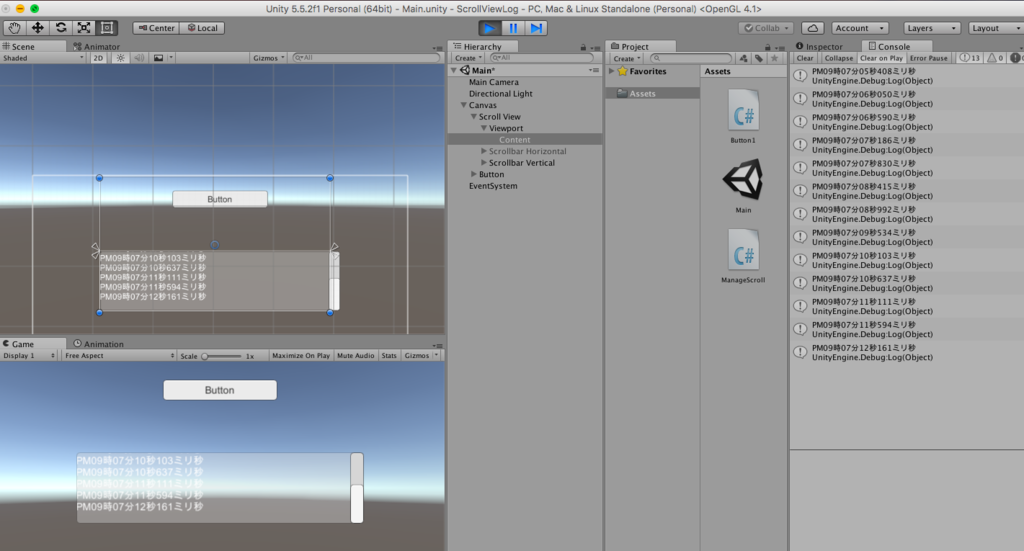Select Directional Light in Hierarchy
This screenshot has width=1024, height=551.
coord(500,94)
